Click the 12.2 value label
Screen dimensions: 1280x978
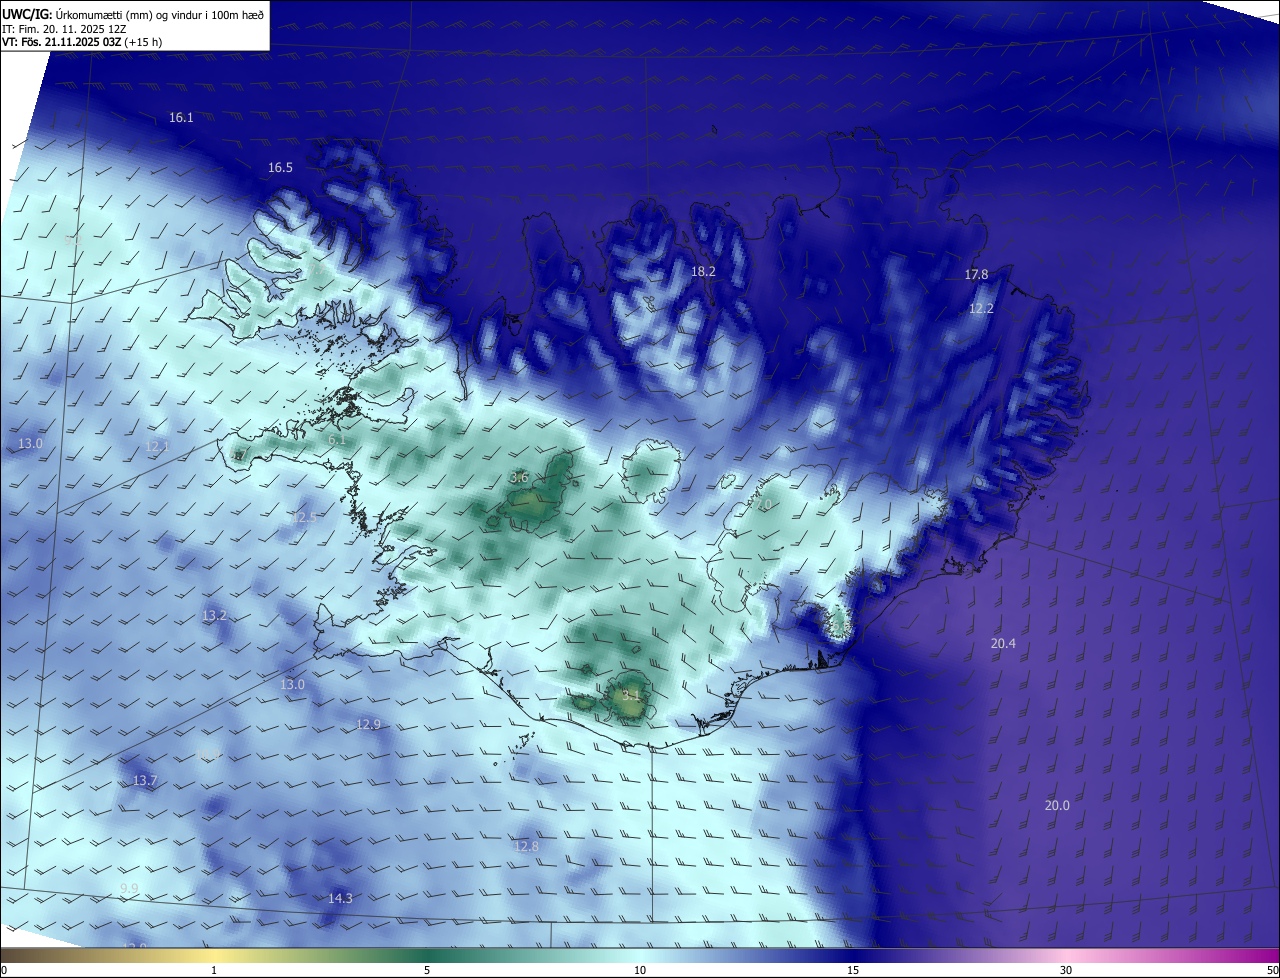[981, 309]
